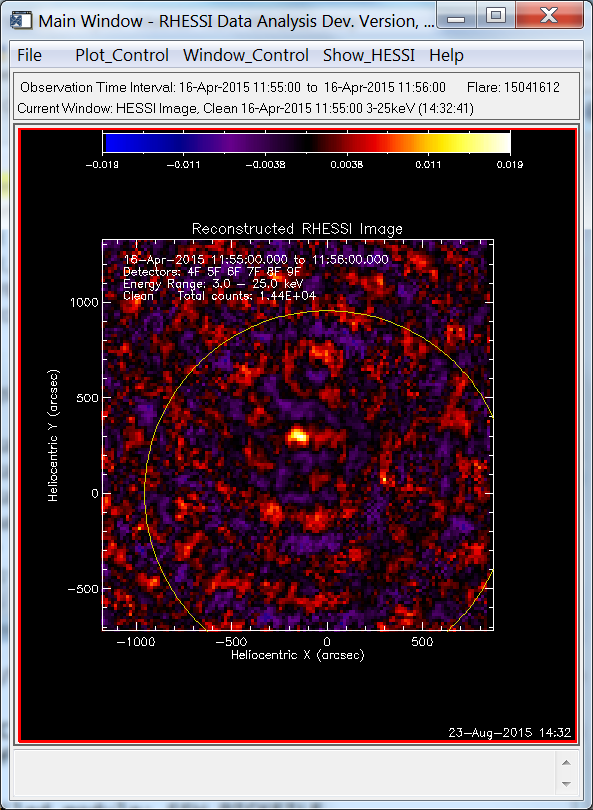Click the Reconstructed RHESSI Image title
The image size is (593, 810).
pos(297,229)
